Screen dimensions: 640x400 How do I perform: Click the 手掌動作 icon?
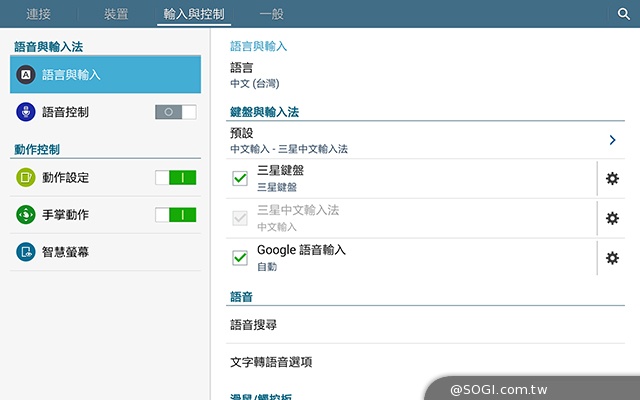click(x=26, y=215)
